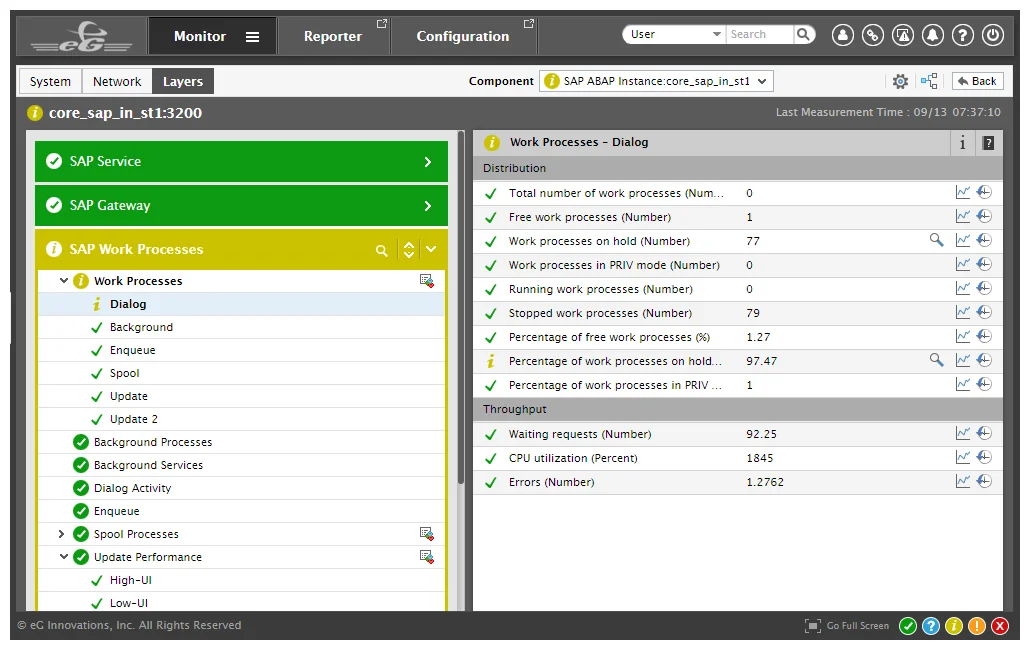Open the Component selection dropdown
Screen dimensions: 1030x650
point(656,81)
